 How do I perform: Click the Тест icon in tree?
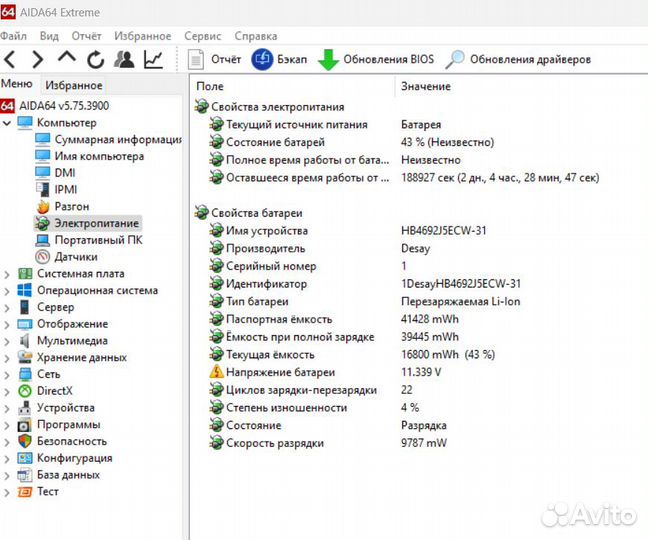(x=25, y=492)
